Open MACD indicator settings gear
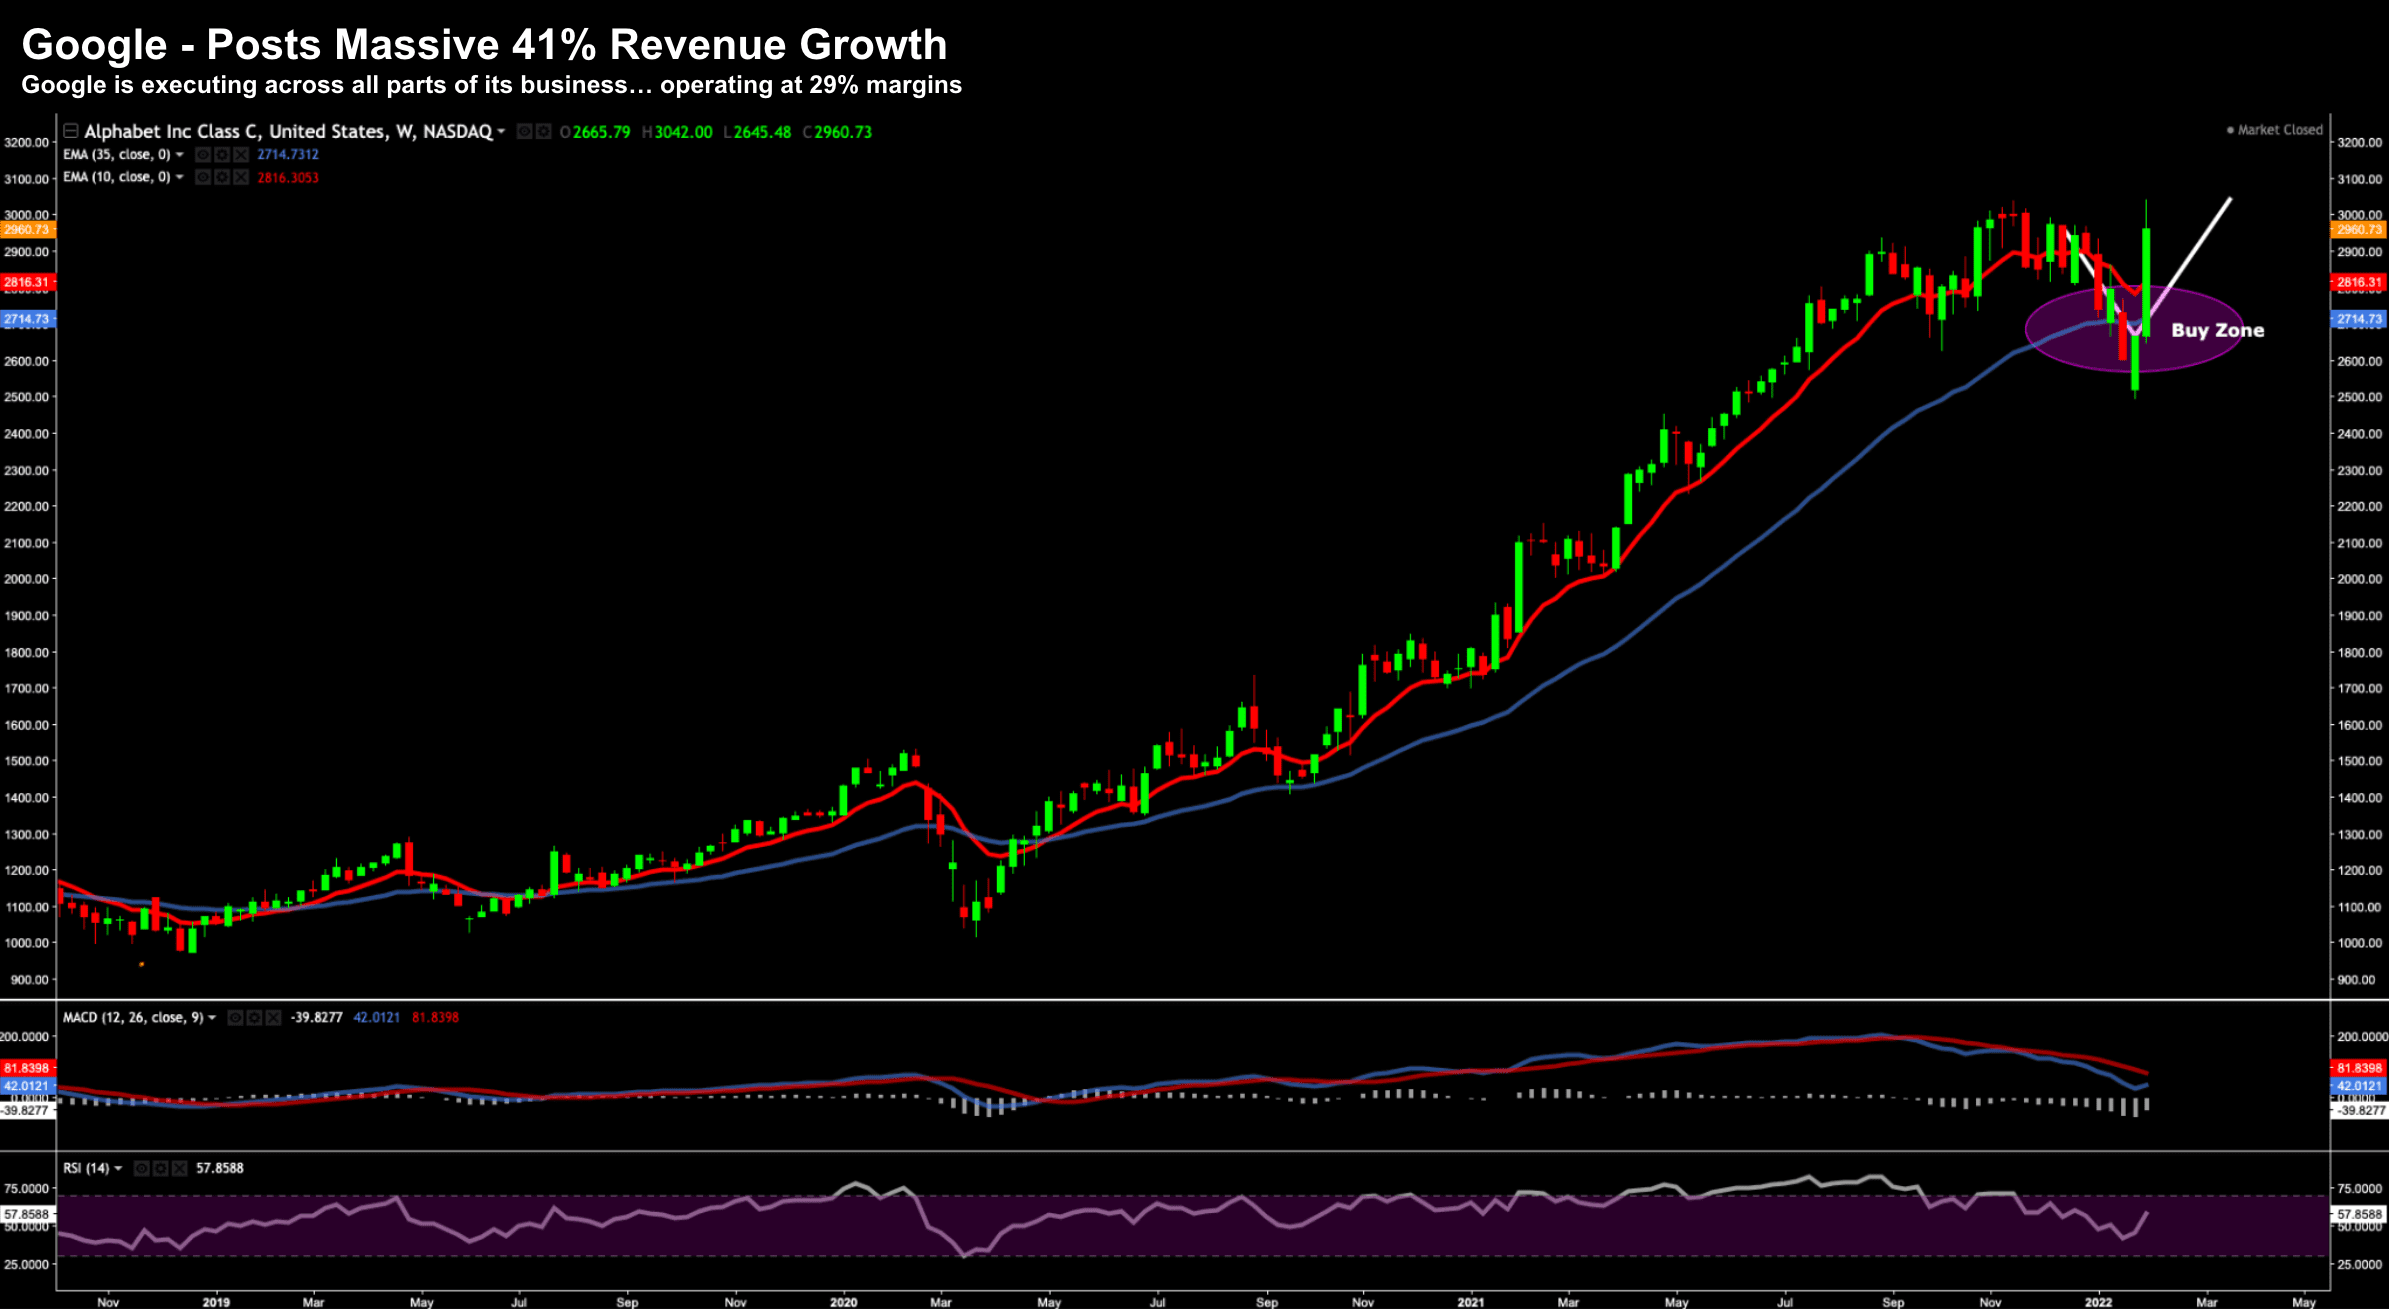The height and width of the screenshot is (1310, 2389). tap(254, 1018)
